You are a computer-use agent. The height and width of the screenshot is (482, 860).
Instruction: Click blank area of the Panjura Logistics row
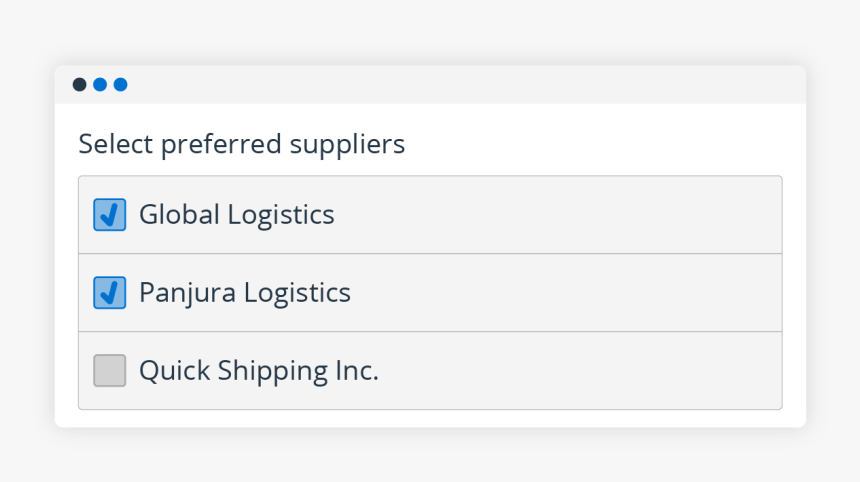pyautogui.click(x=560, y=293)
